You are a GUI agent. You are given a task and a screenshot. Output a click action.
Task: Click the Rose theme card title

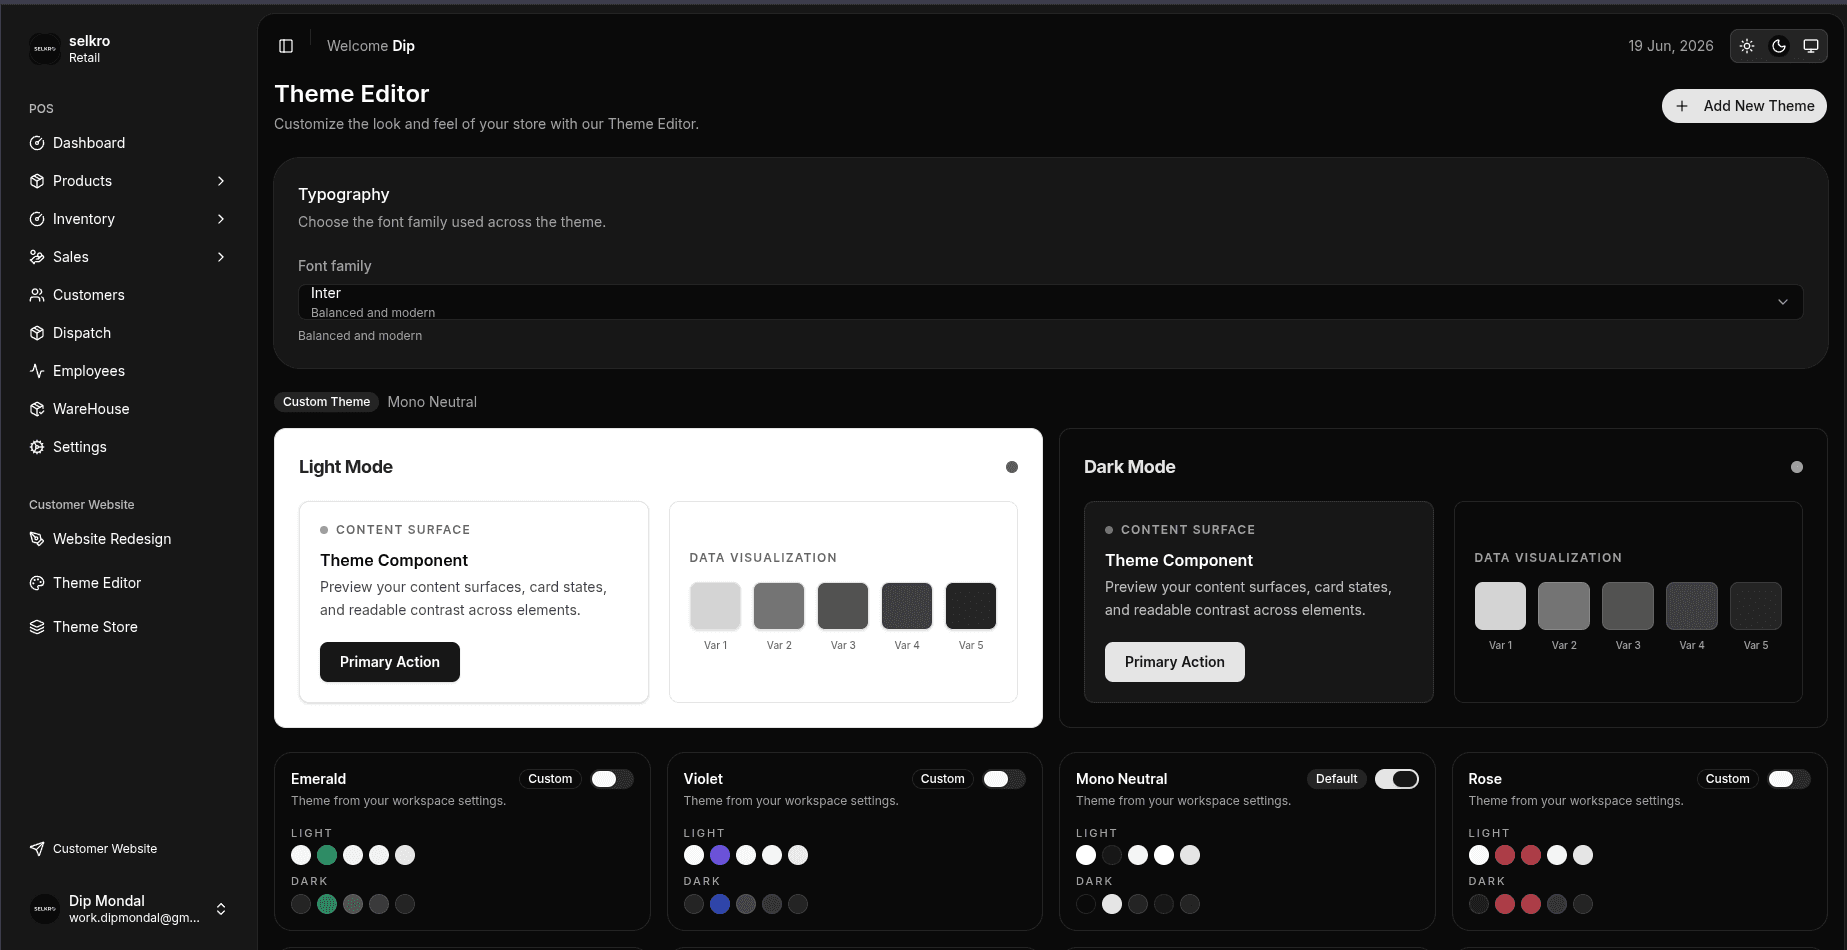click(1485, 779)
